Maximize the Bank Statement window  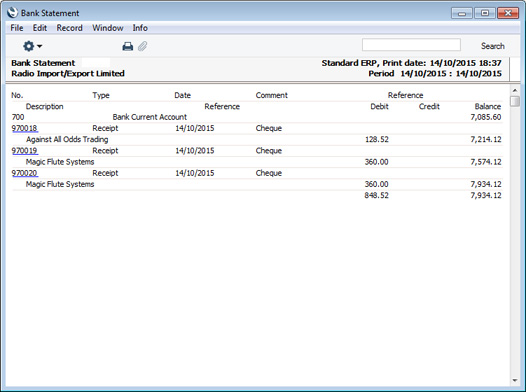pos(485,13)
